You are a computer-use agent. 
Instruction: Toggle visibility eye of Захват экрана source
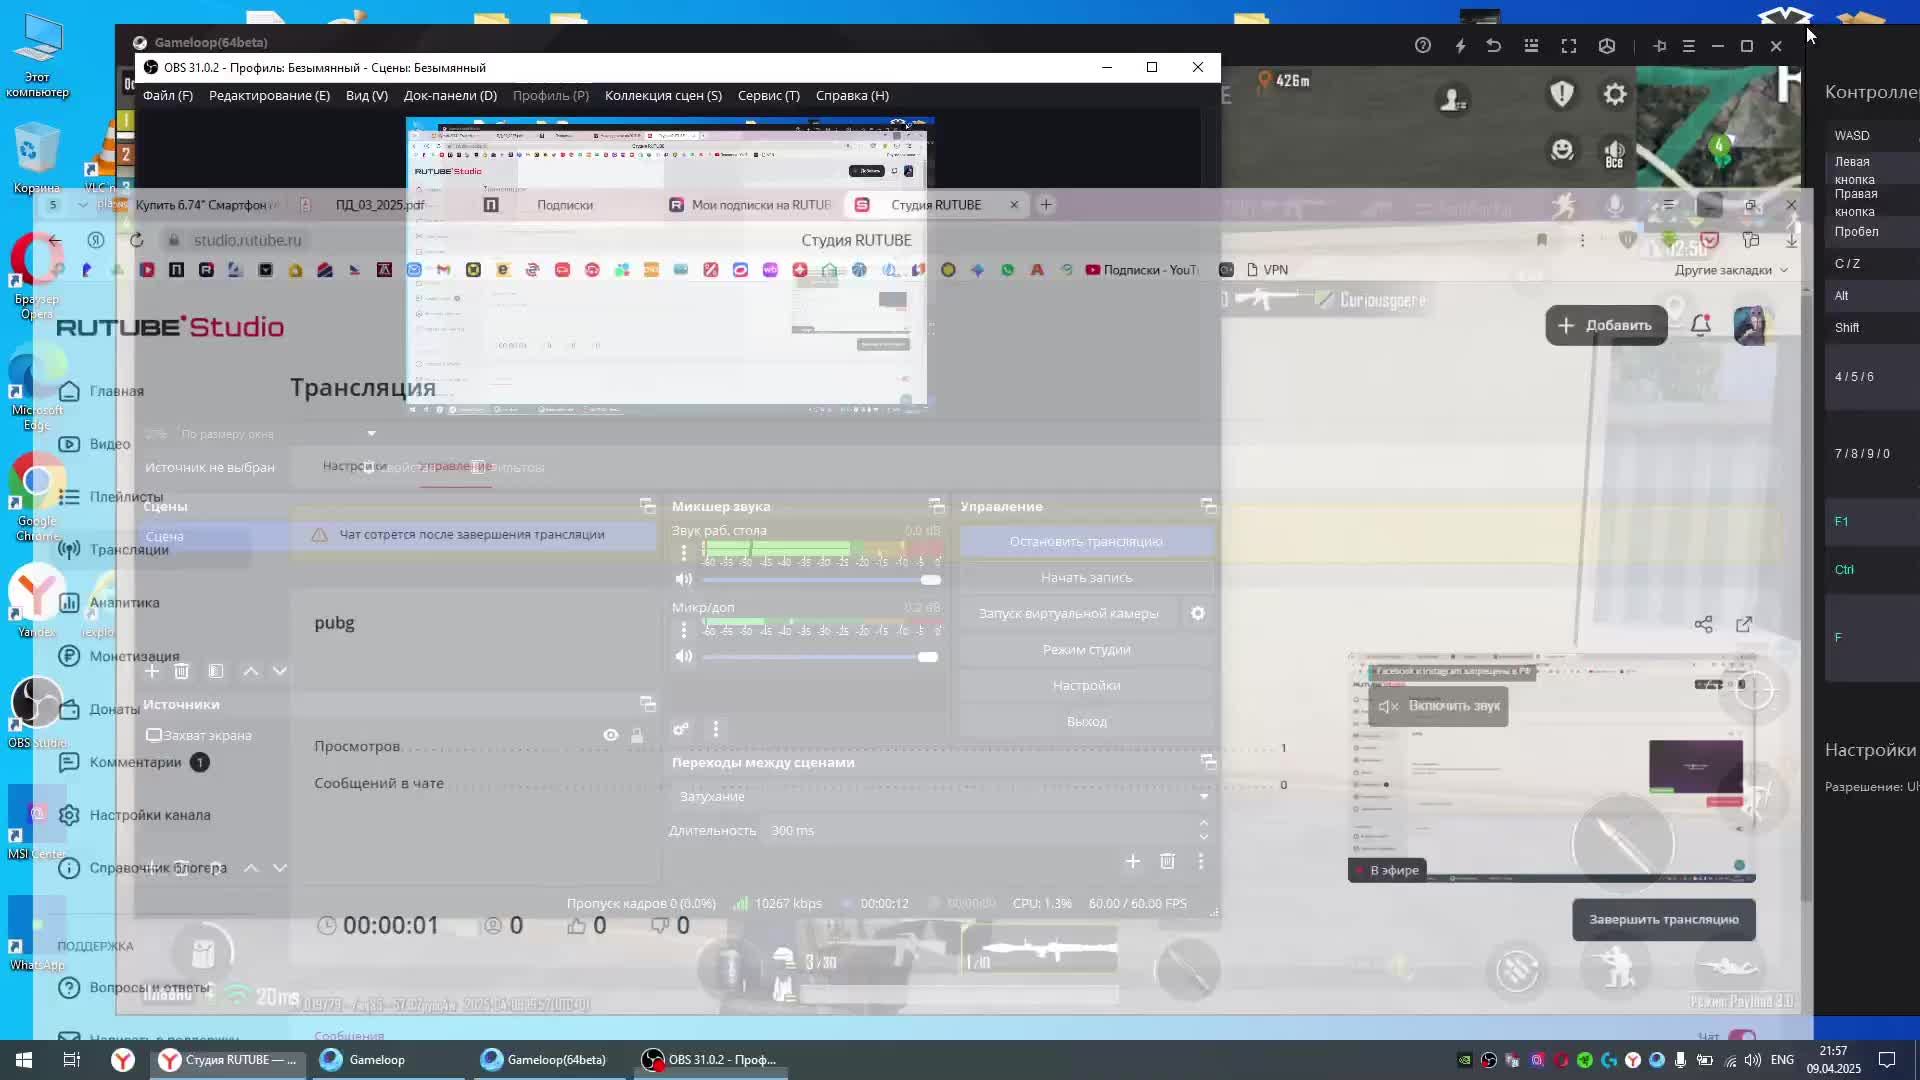tap(610, 735)
